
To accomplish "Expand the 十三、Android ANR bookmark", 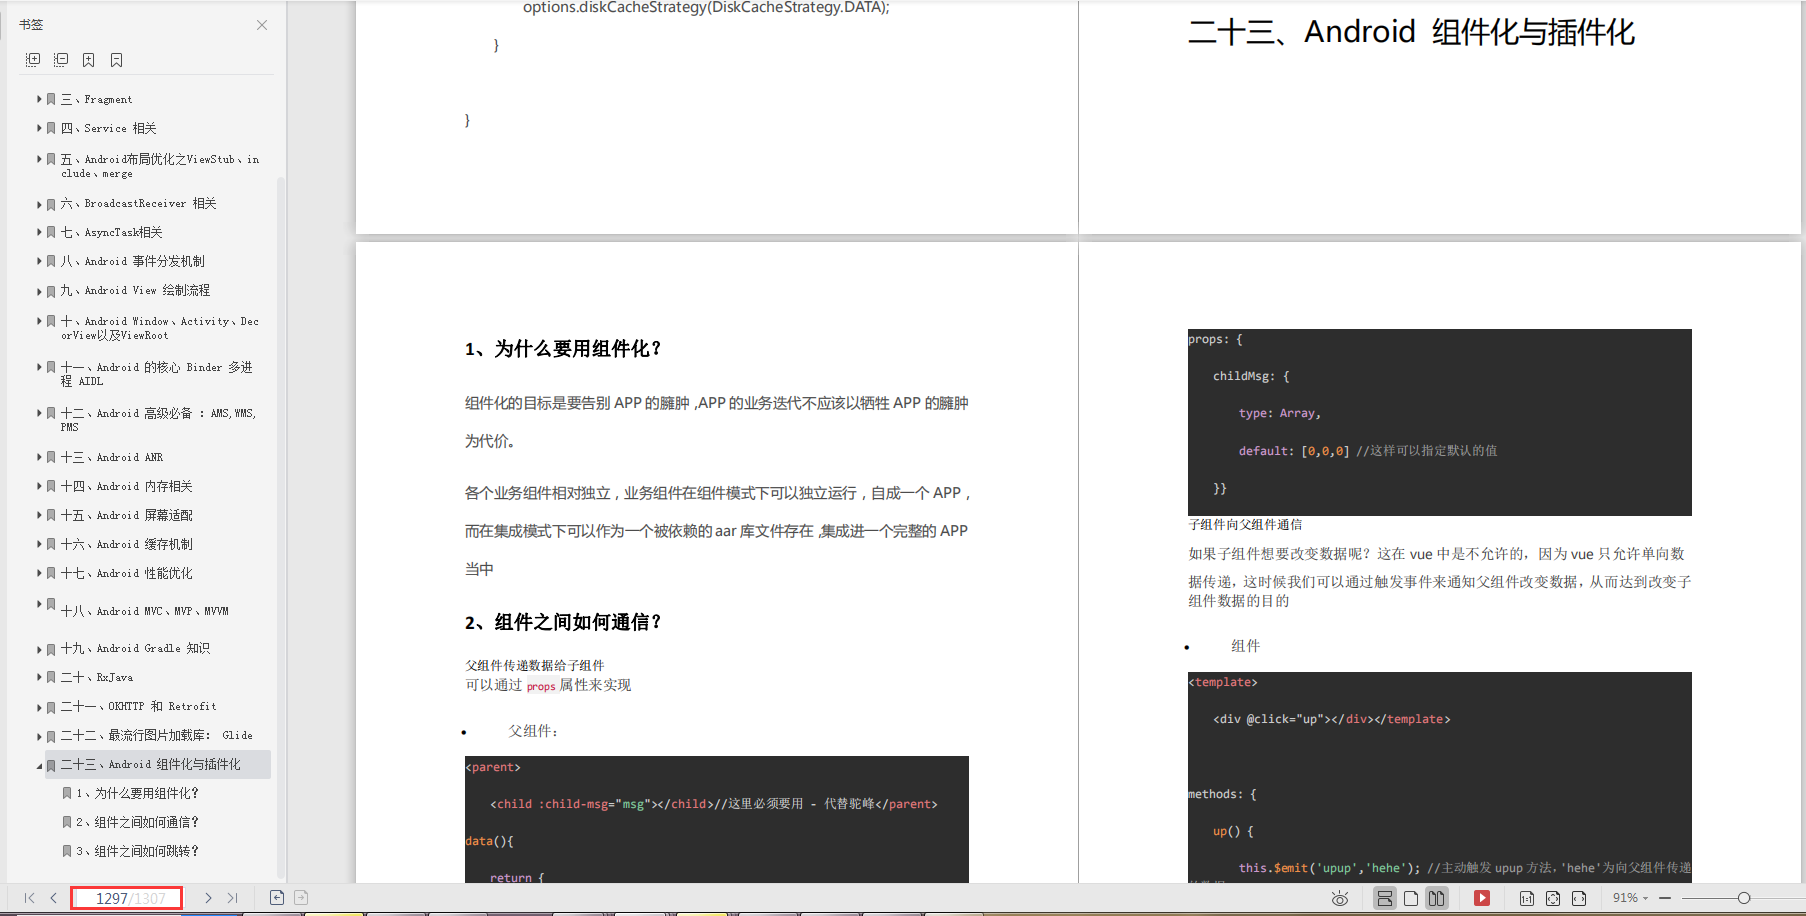I will point(39,457).
